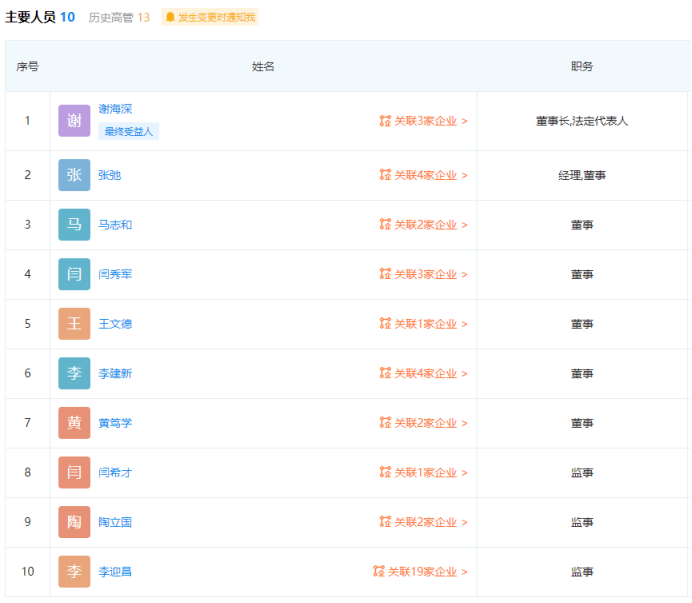Expand 关联2家企业 for 黄笃学
The image size is (692, 603).
coord(423,423)
